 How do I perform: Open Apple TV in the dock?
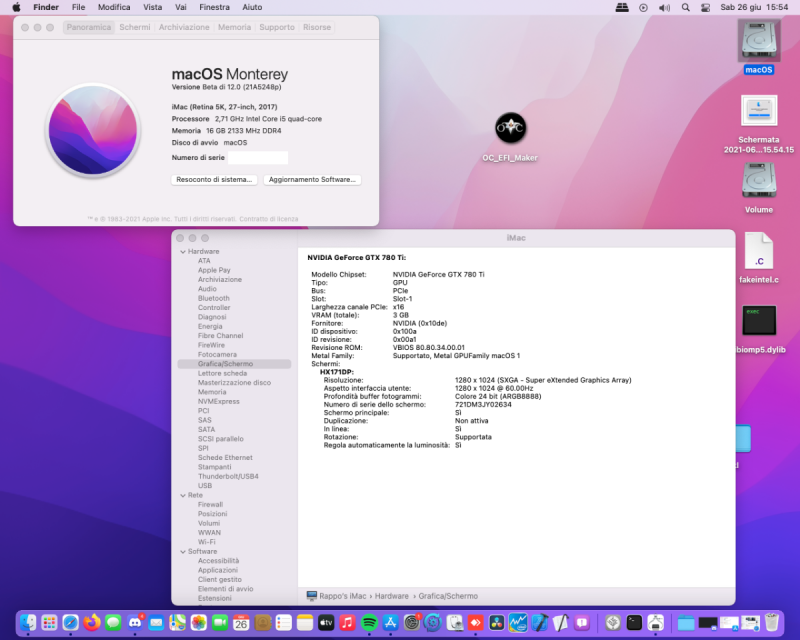tap(326, 623)
